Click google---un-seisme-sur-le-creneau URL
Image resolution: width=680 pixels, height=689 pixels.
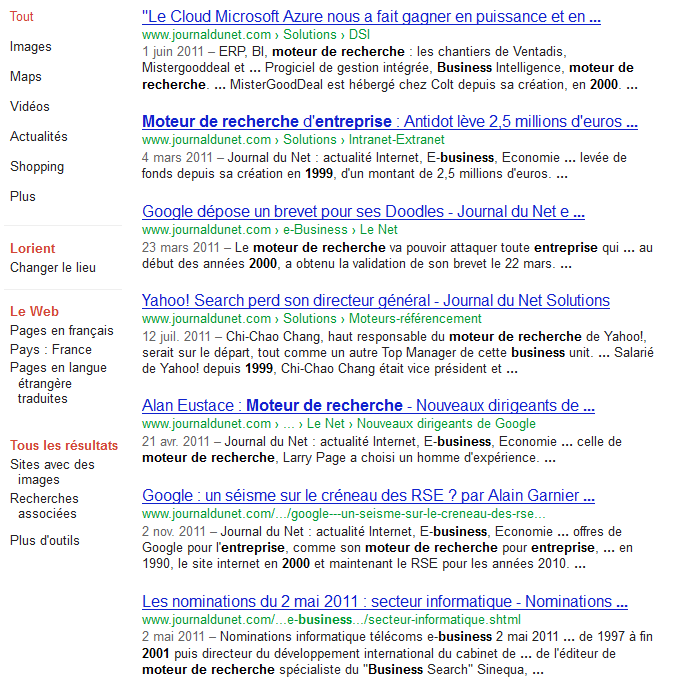[x=344, y=514]
